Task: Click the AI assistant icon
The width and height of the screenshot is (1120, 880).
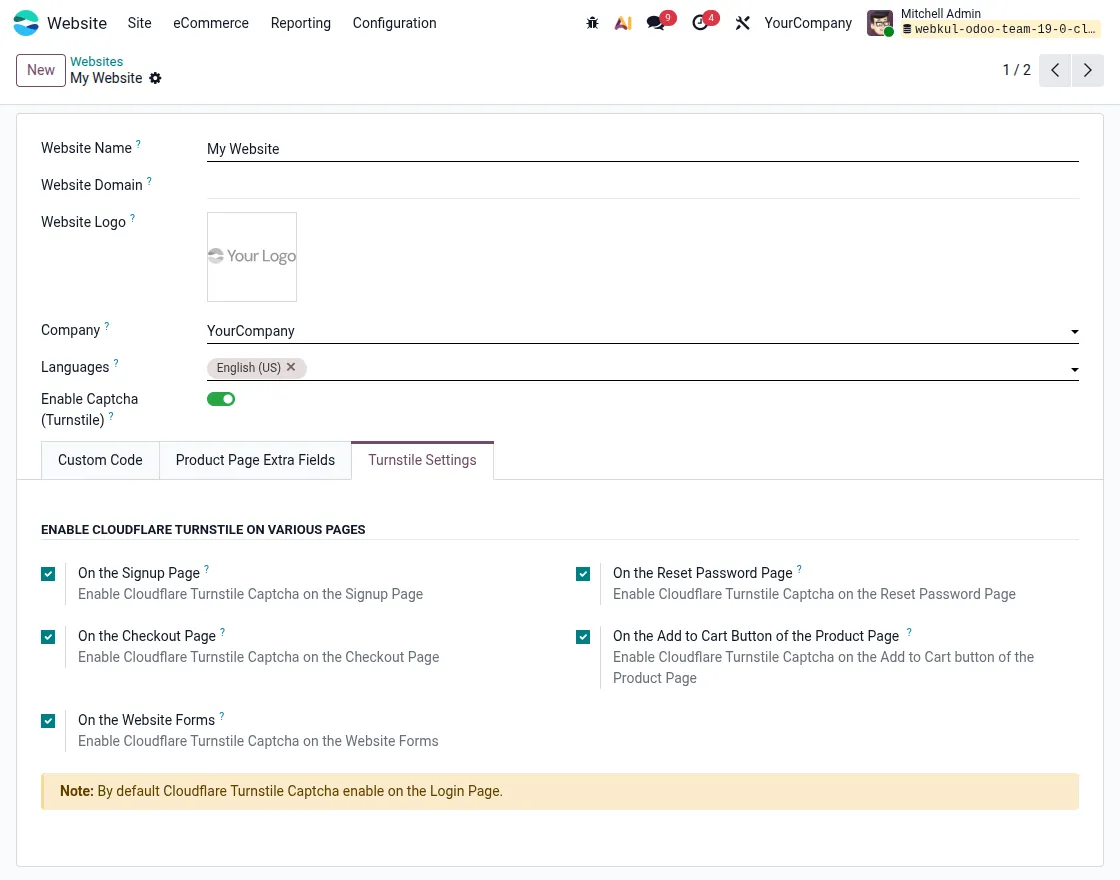Action: point(623,23)
